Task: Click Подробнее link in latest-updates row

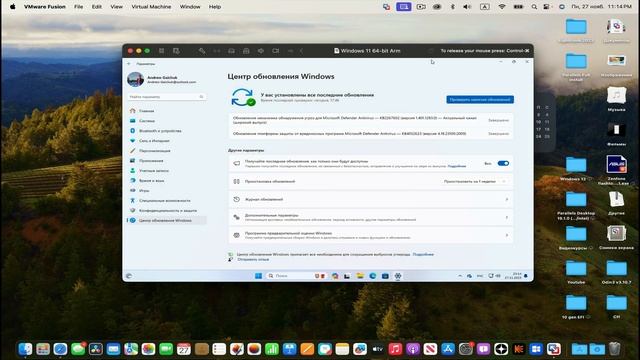Action: [x=457, y=166]
